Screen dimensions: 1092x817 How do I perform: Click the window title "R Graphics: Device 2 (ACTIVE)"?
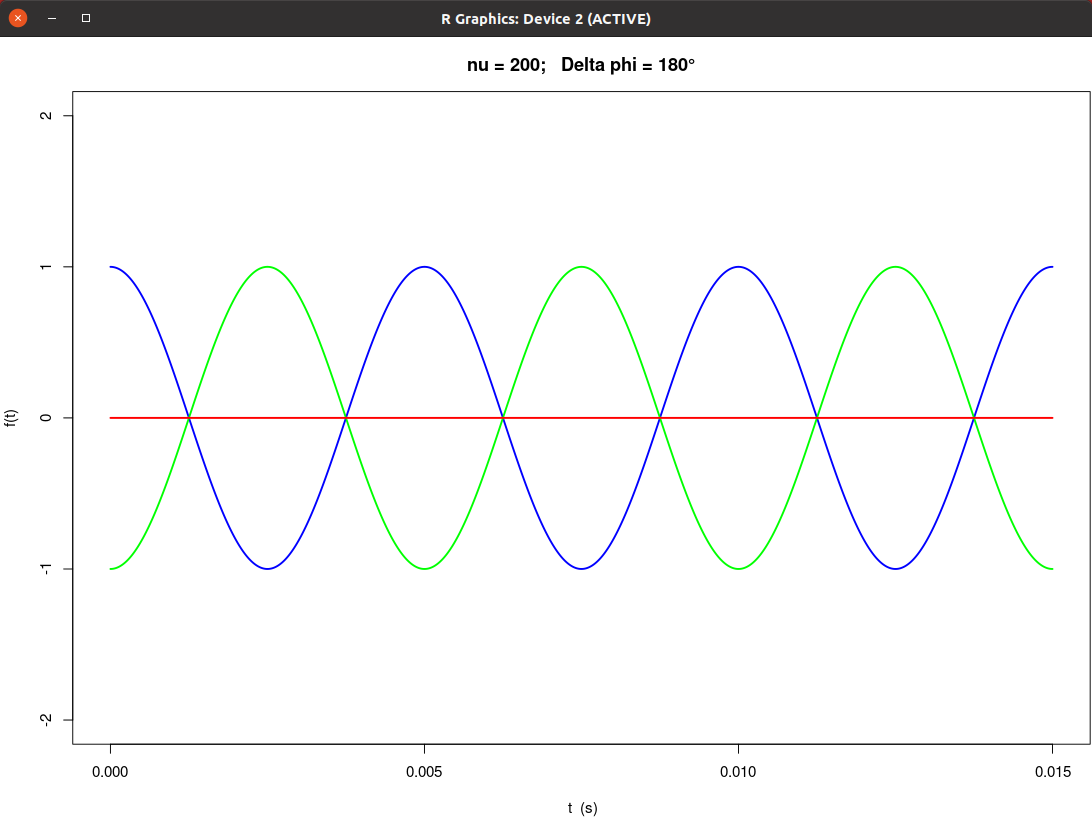coord(546,19)
